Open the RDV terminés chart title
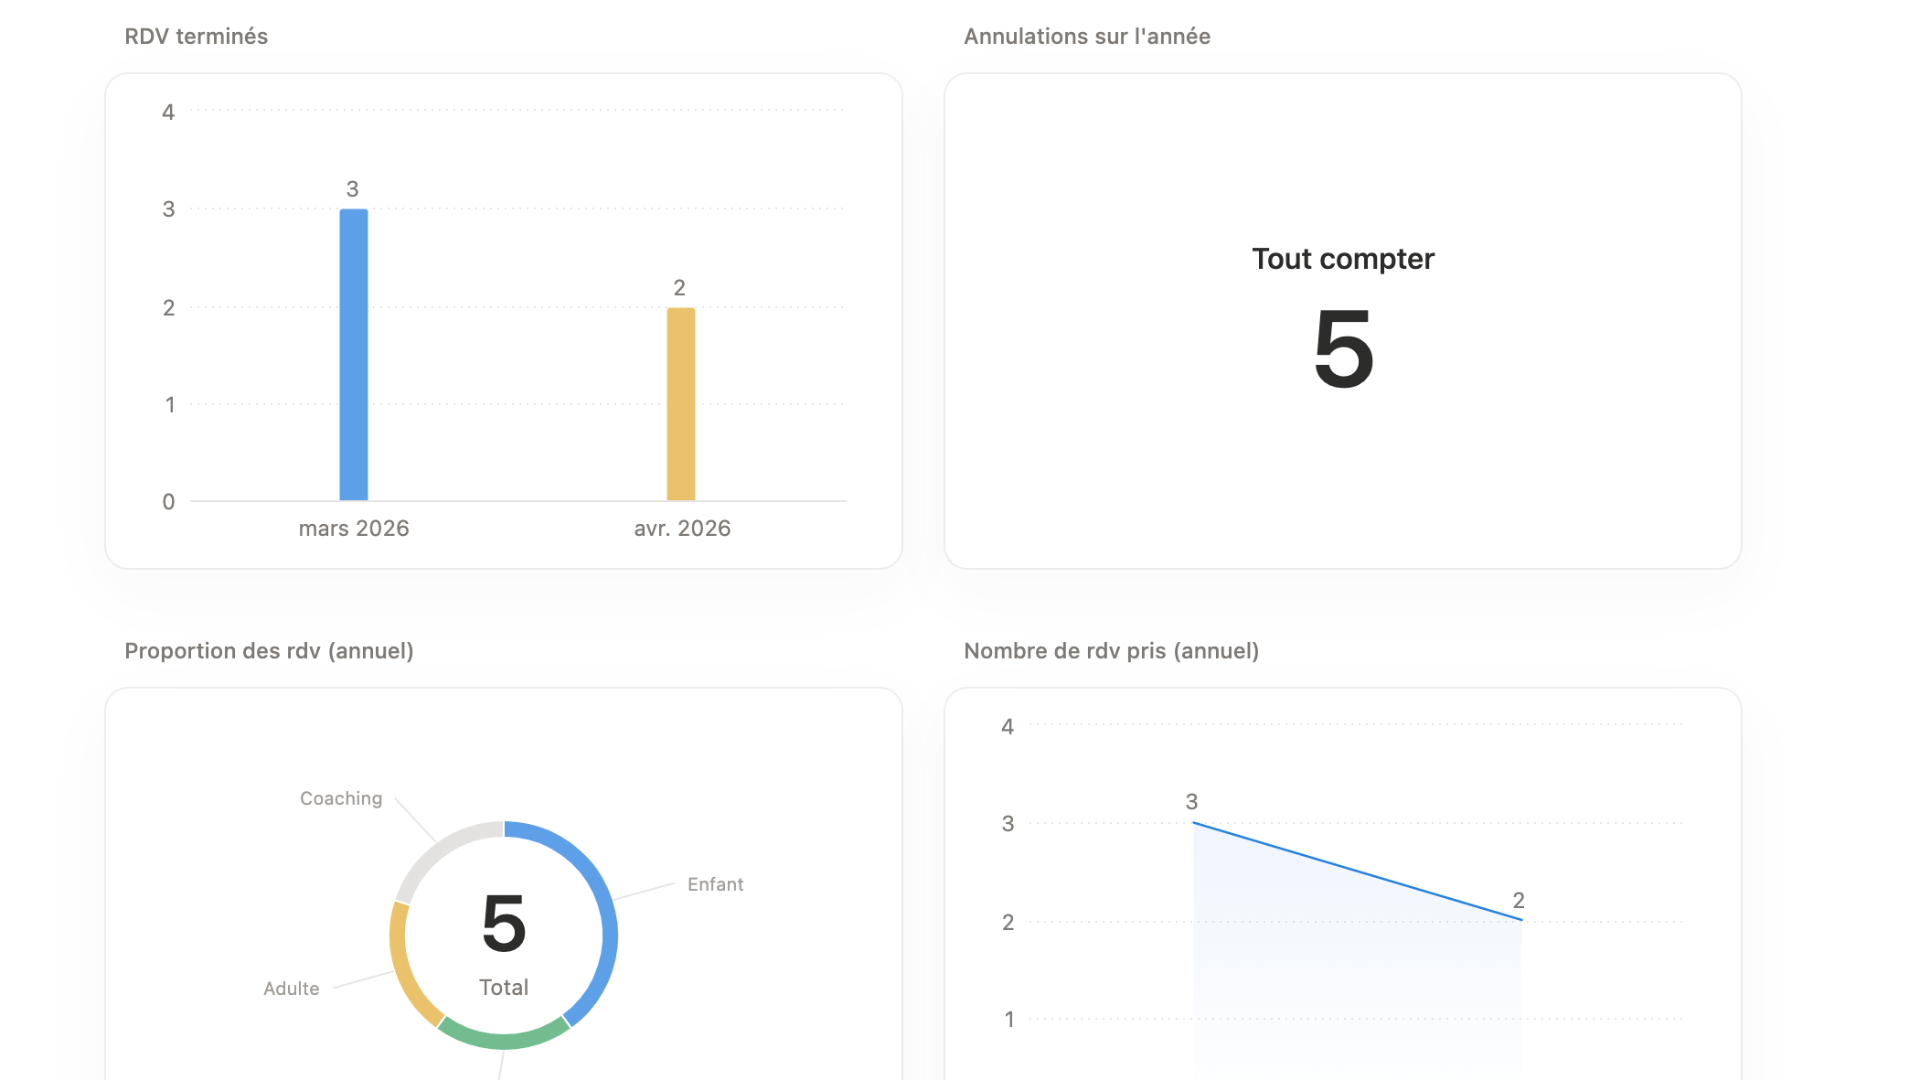Image resolution: width=1920 pixels, height=1080 pixels. (x=196, y=37)
